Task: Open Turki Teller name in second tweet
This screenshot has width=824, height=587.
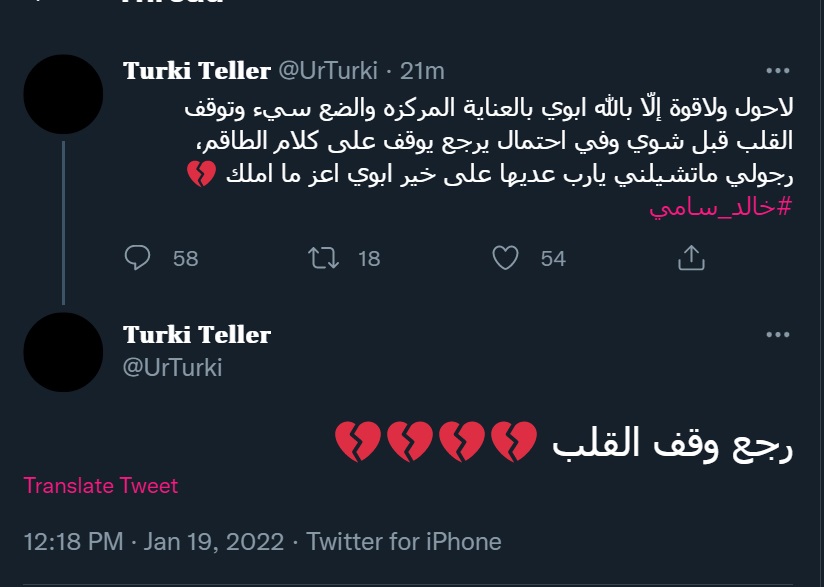Action: (x=197, y=335)
